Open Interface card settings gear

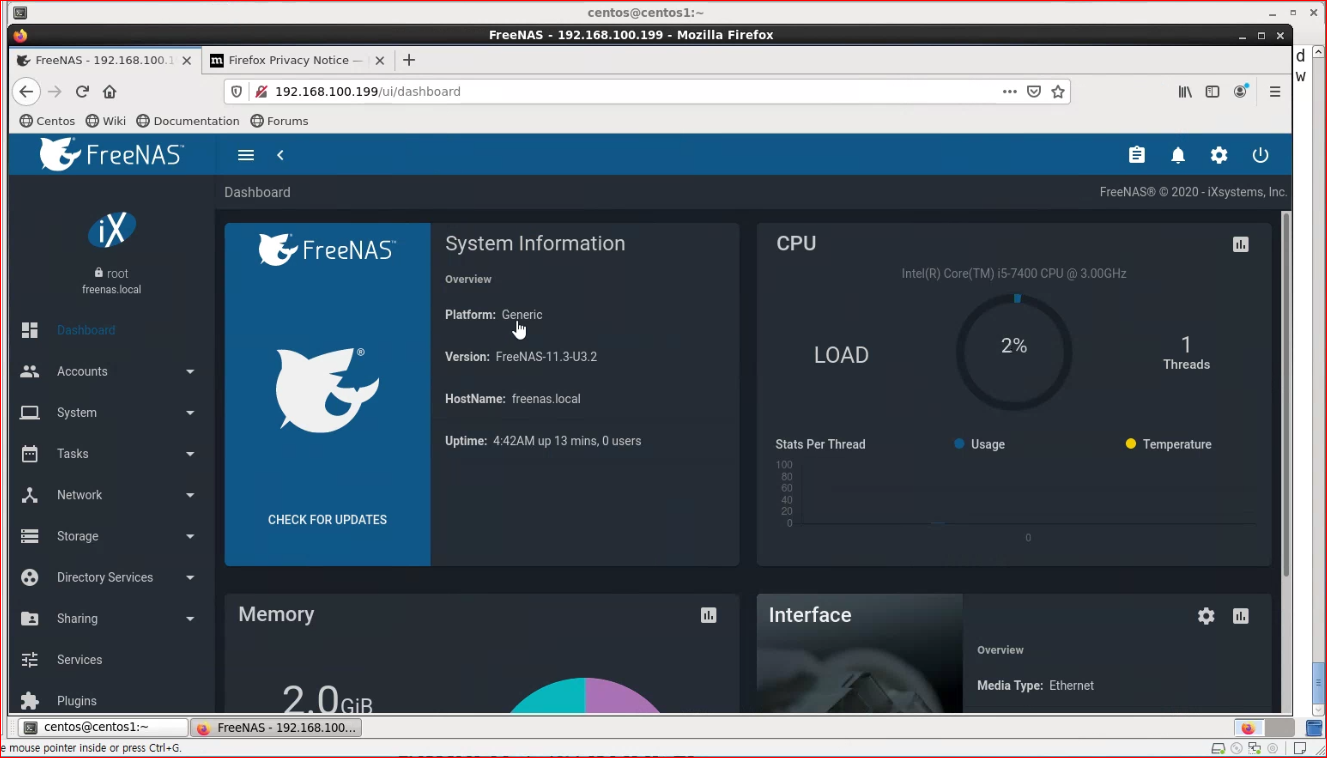click(x=1206, y=616)
